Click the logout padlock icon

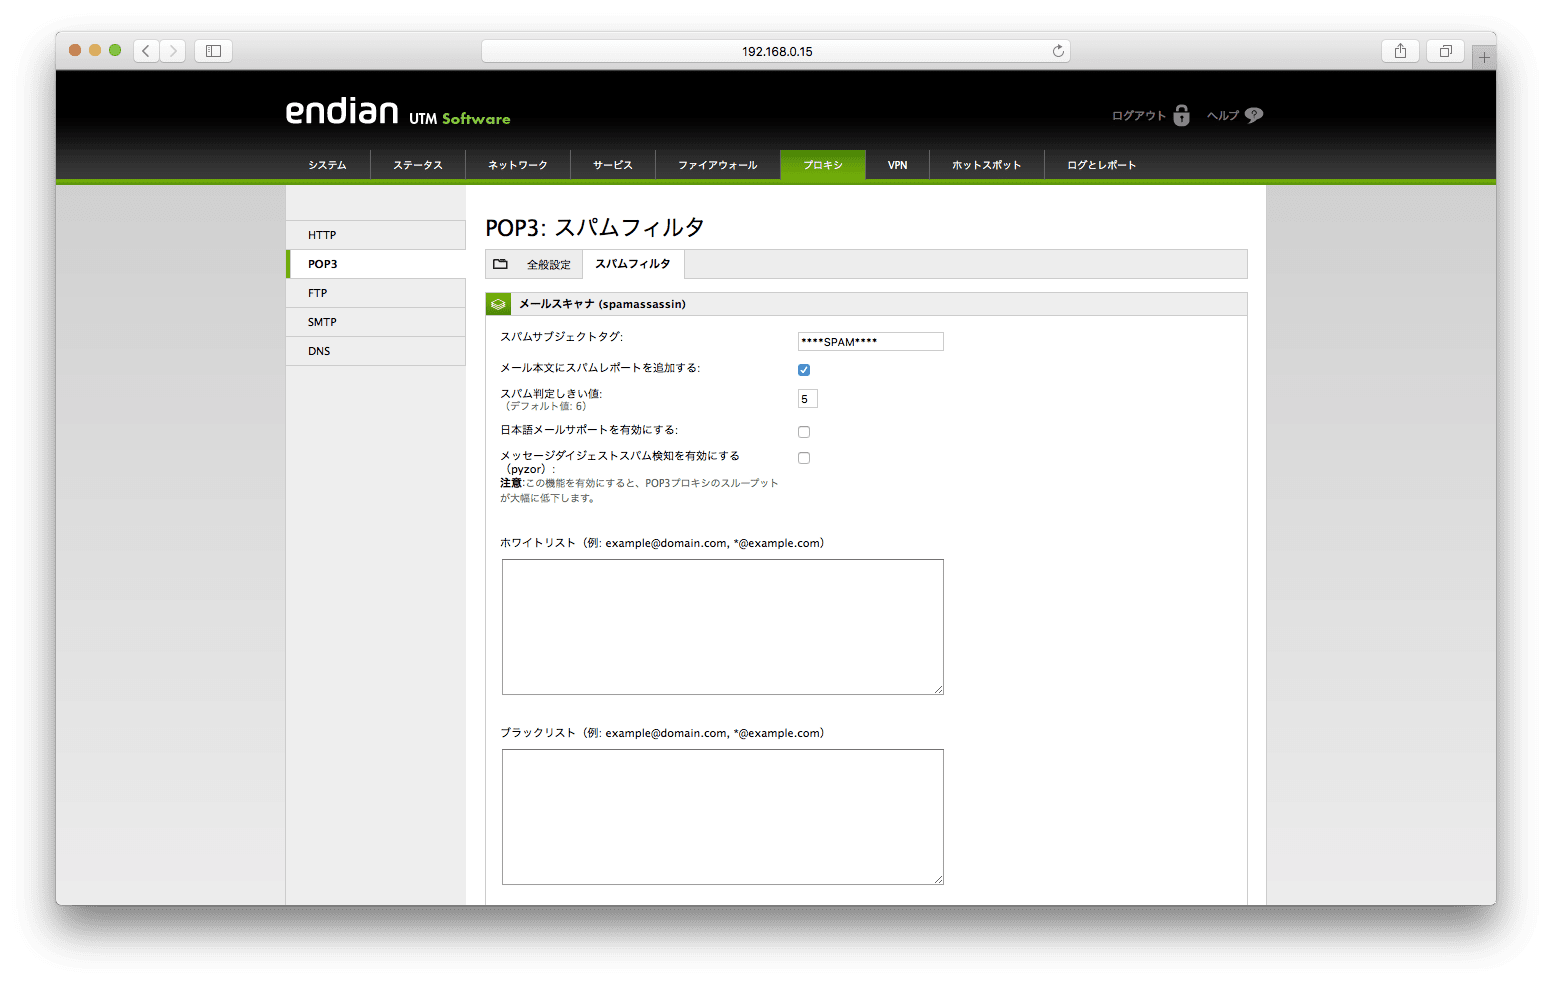(x=1181, y=115)
